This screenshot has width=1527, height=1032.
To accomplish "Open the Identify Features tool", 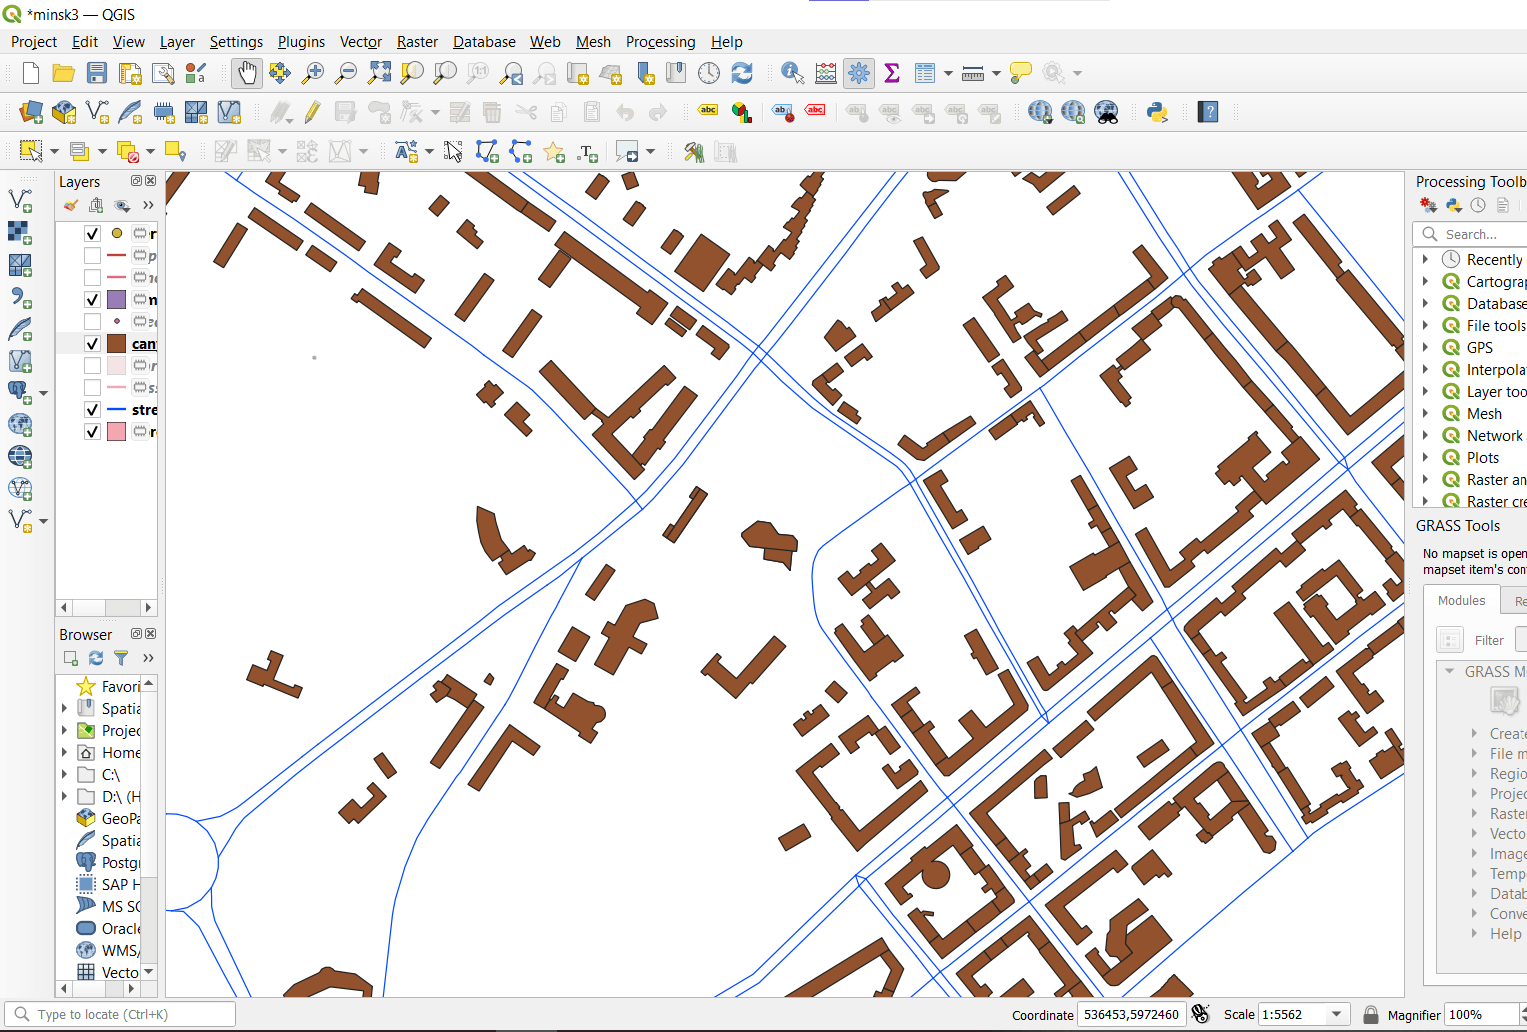I will [791, 72].
